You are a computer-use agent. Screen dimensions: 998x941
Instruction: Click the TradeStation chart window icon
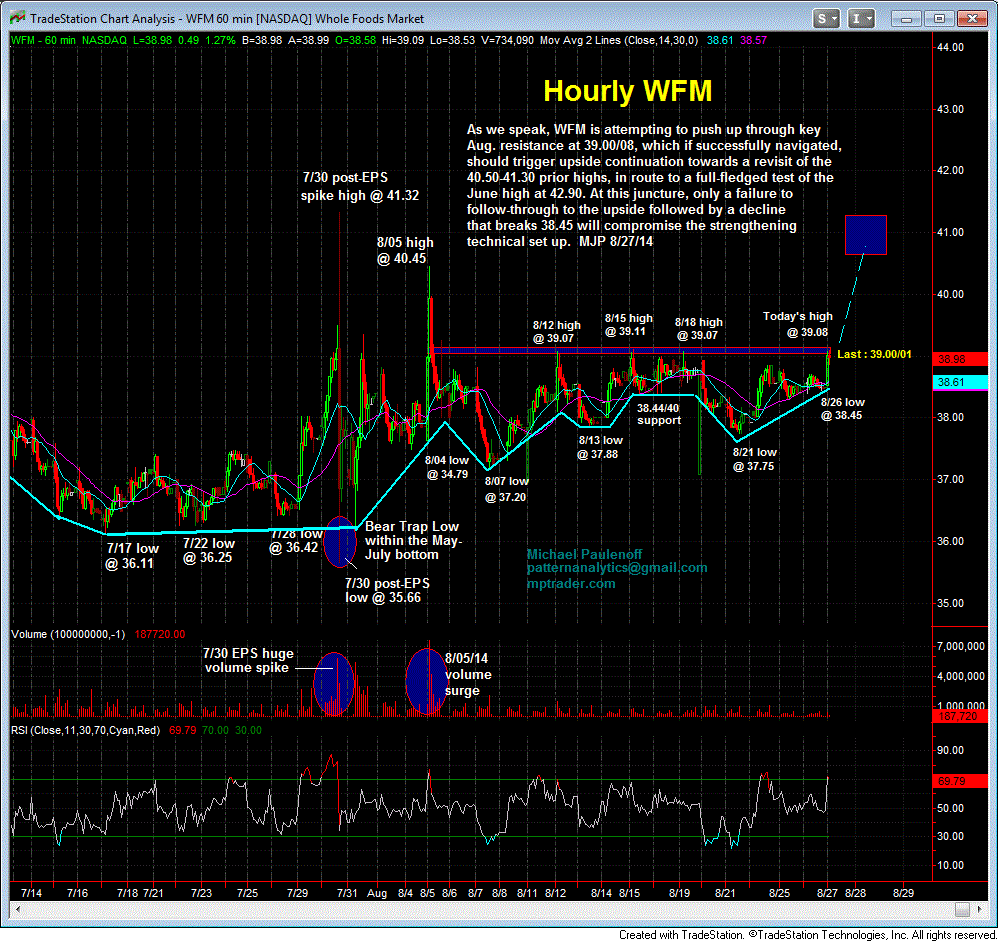(x=17, y=18)
